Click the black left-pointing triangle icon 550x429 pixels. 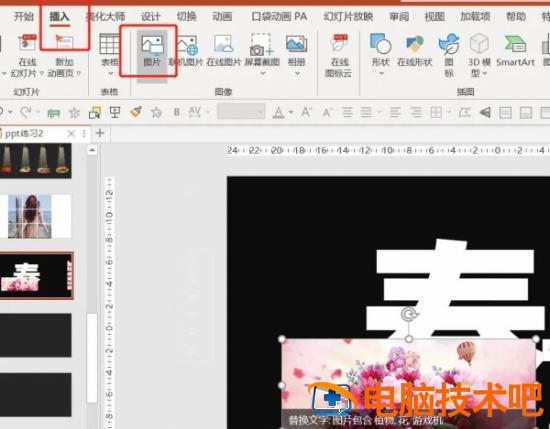[485, 112]
